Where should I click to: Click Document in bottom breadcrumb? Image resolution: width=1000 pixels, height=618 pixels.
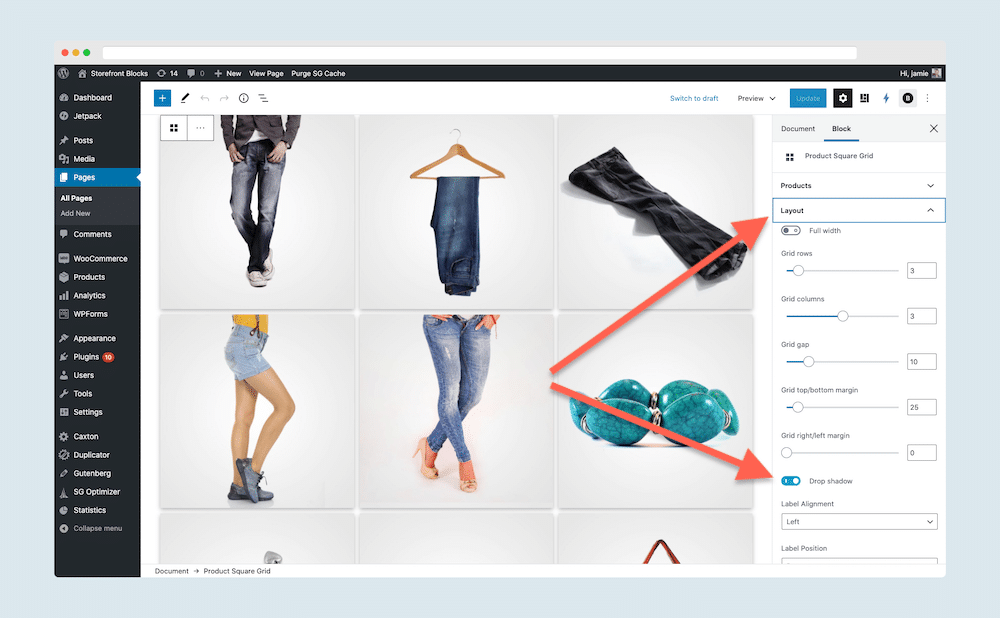point(172,571)
